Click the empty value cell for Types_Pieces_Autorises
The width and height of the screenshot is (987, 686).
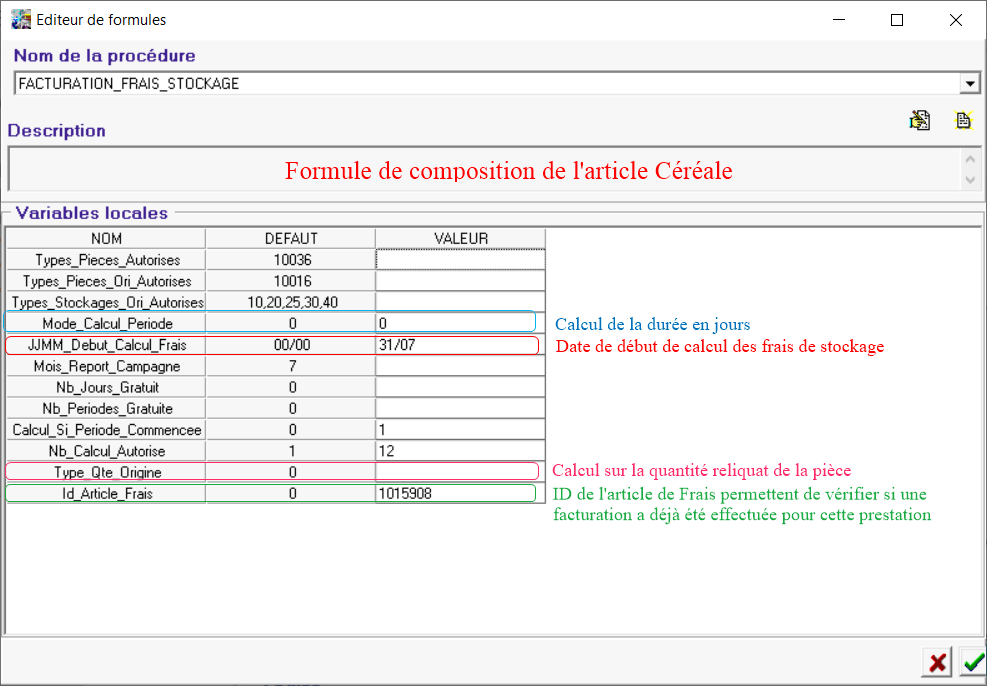(460, 260)
